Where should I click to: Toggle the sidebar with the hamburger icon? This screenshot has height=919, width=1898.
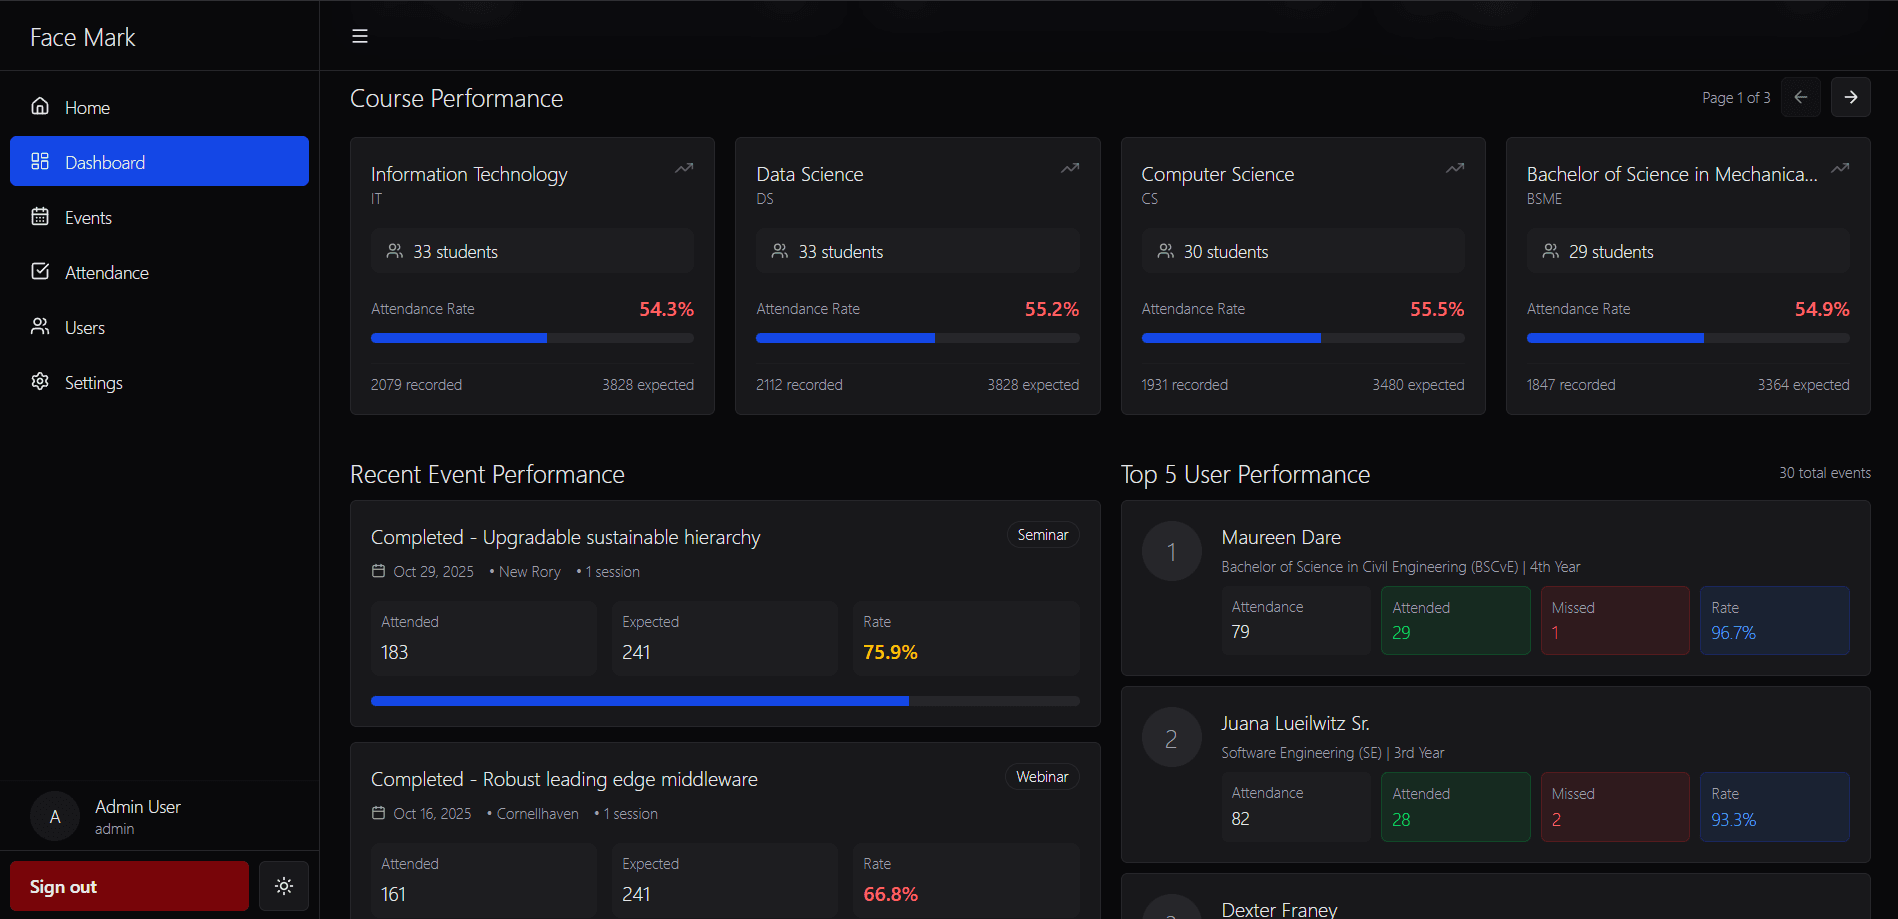pyautogui.click(x=359, y=35)
